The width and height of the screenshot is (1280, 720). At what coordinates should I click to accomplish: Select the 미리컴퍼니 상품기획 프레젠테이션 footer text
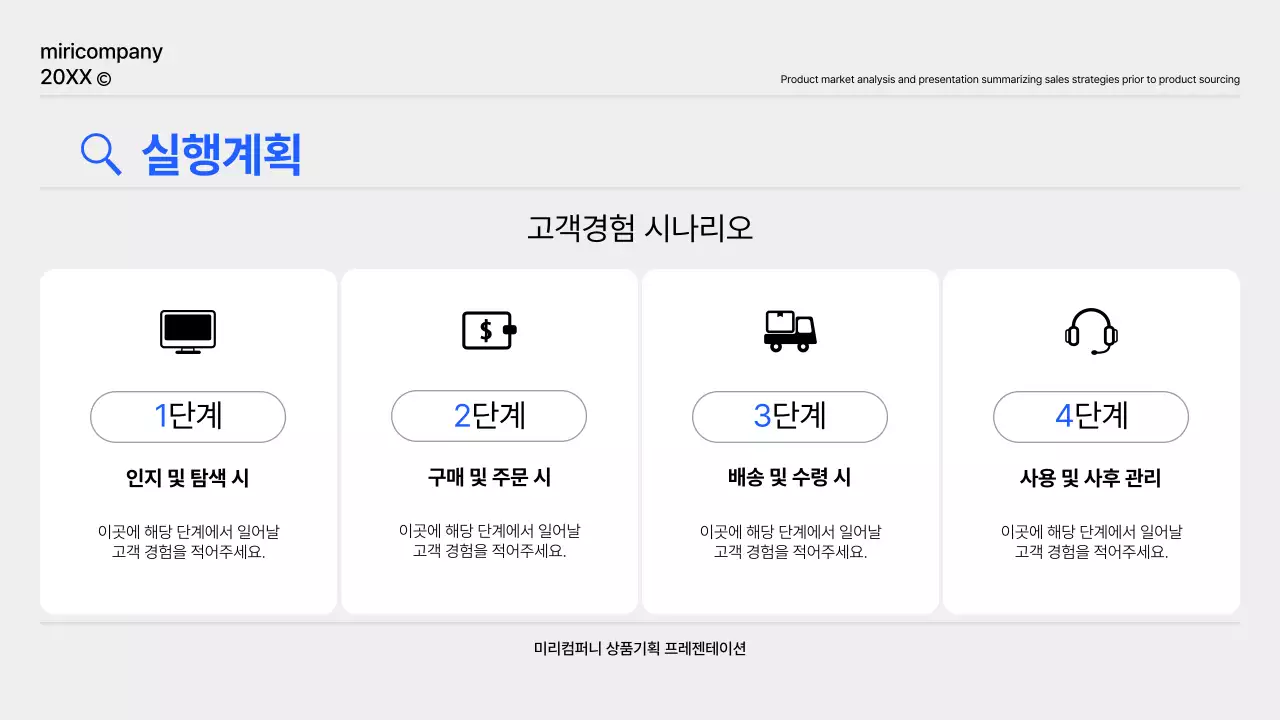tap(640, 648)
